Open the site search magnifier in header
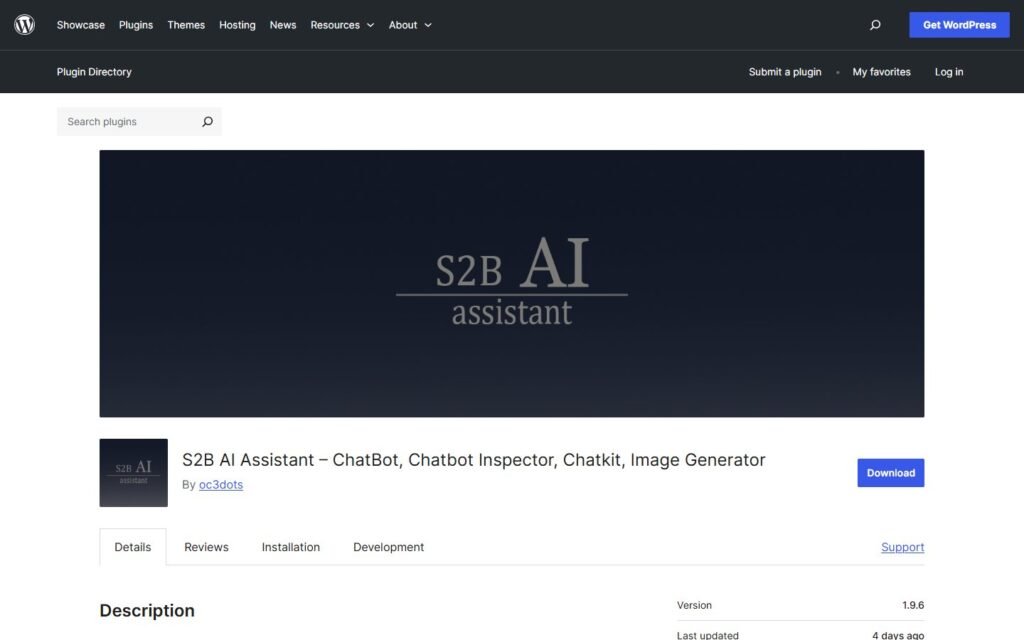1024x640 pixels. pyautogui.click(x=875, y=25)
